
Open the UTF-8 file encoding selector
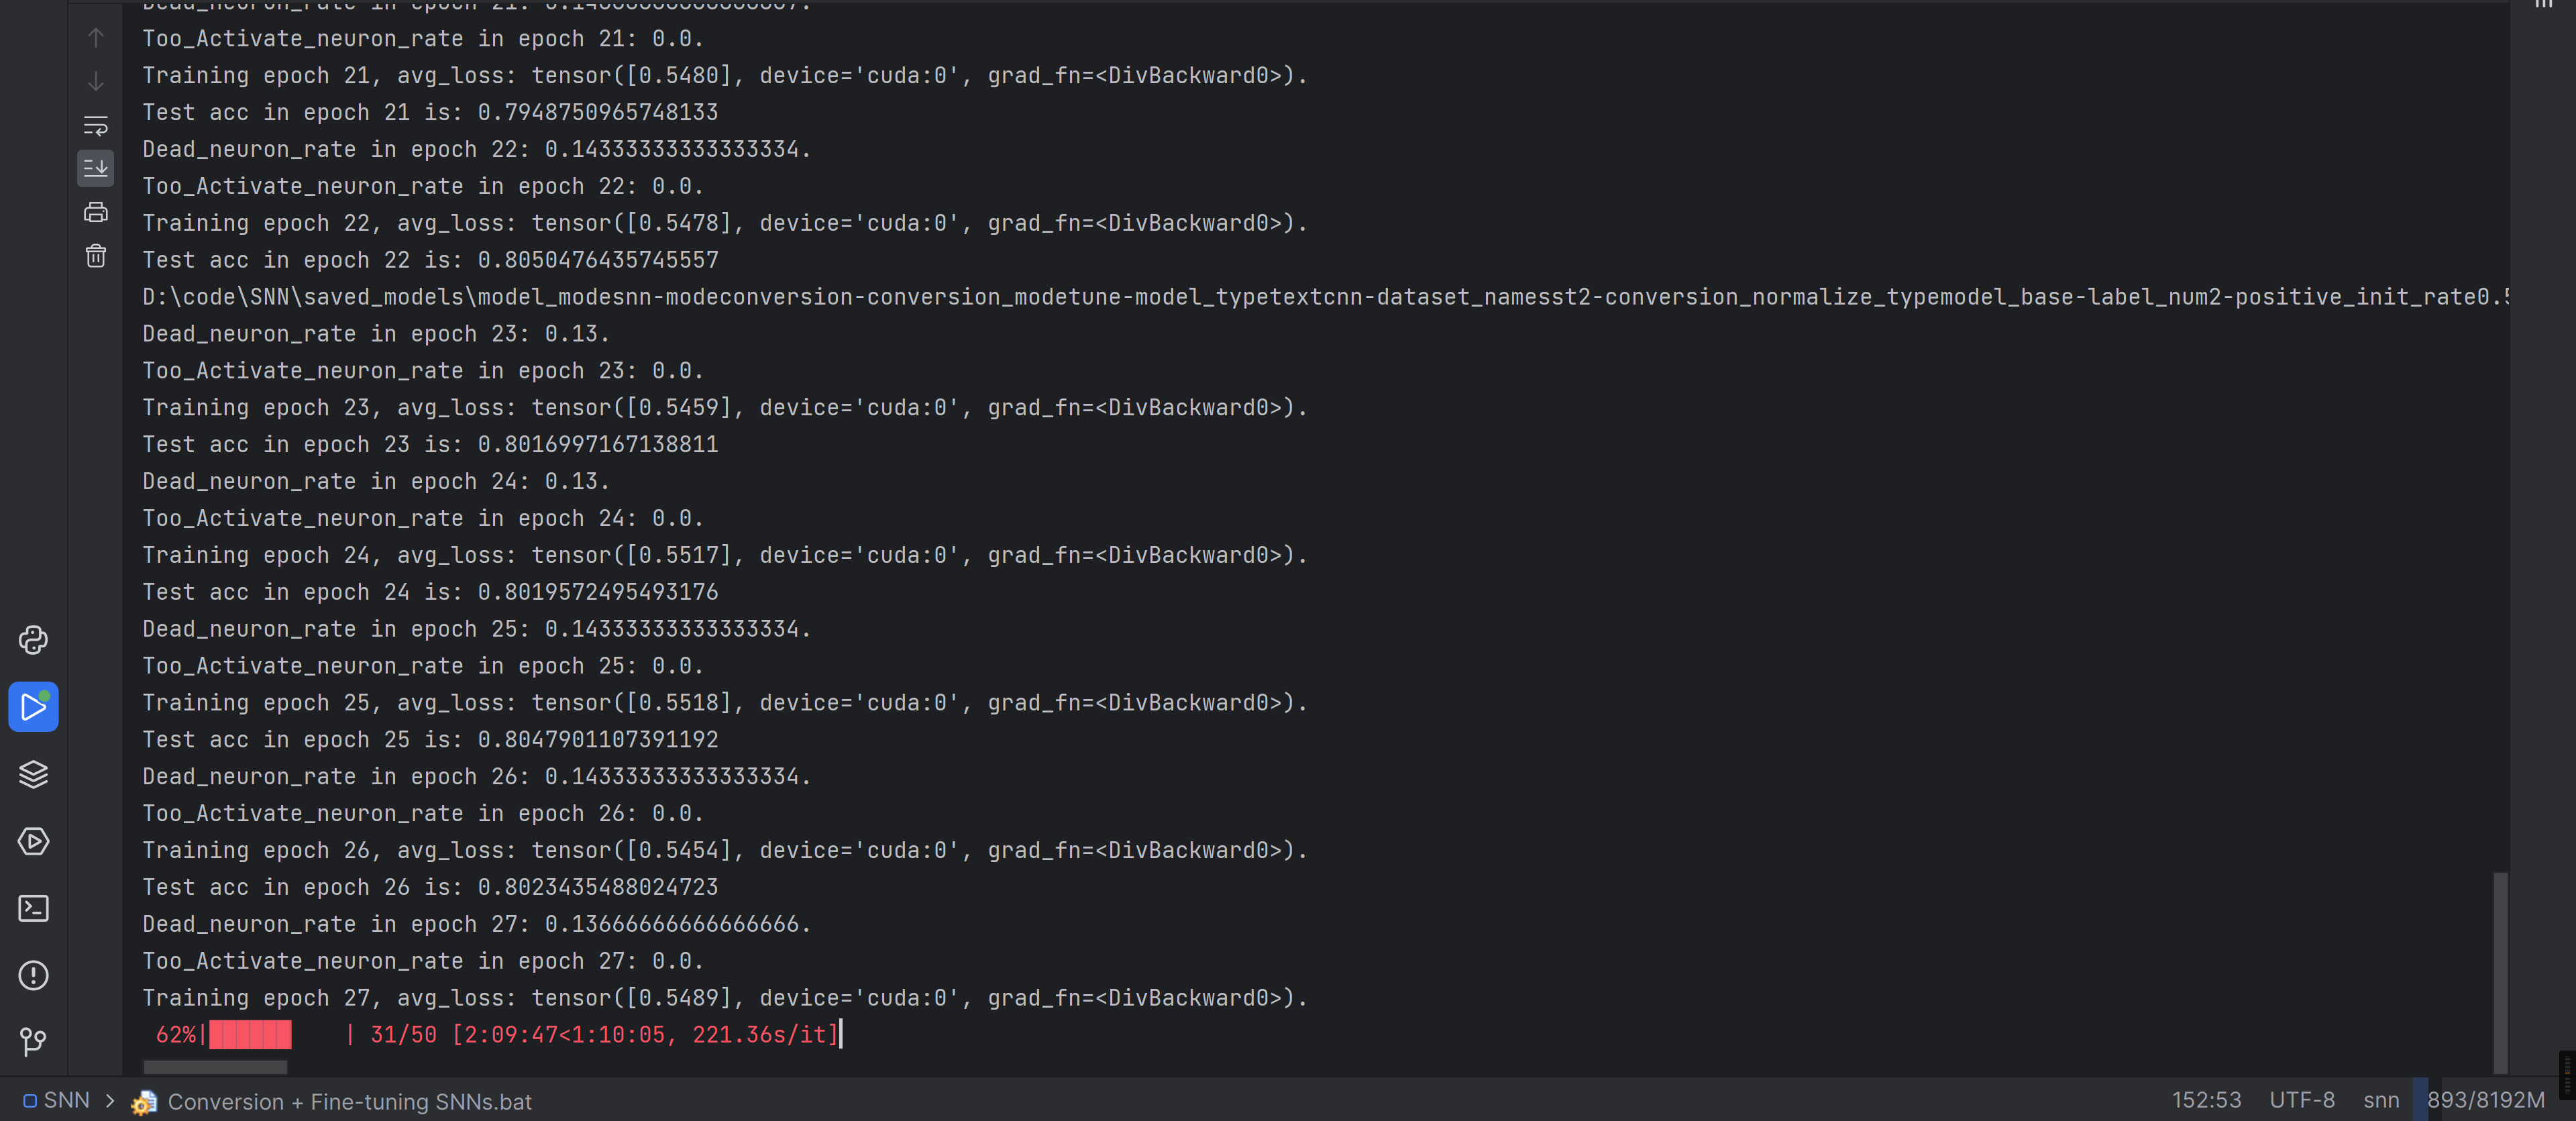[2301, 1100]
